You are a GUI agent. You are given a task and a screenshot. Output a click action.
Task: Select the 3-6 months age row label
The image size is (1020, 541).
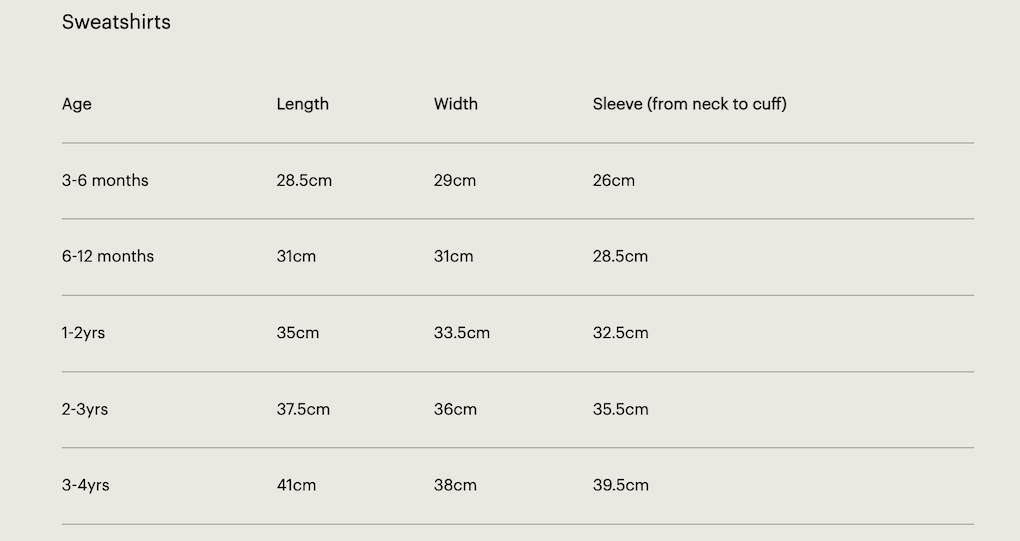[x=105, y=181]
